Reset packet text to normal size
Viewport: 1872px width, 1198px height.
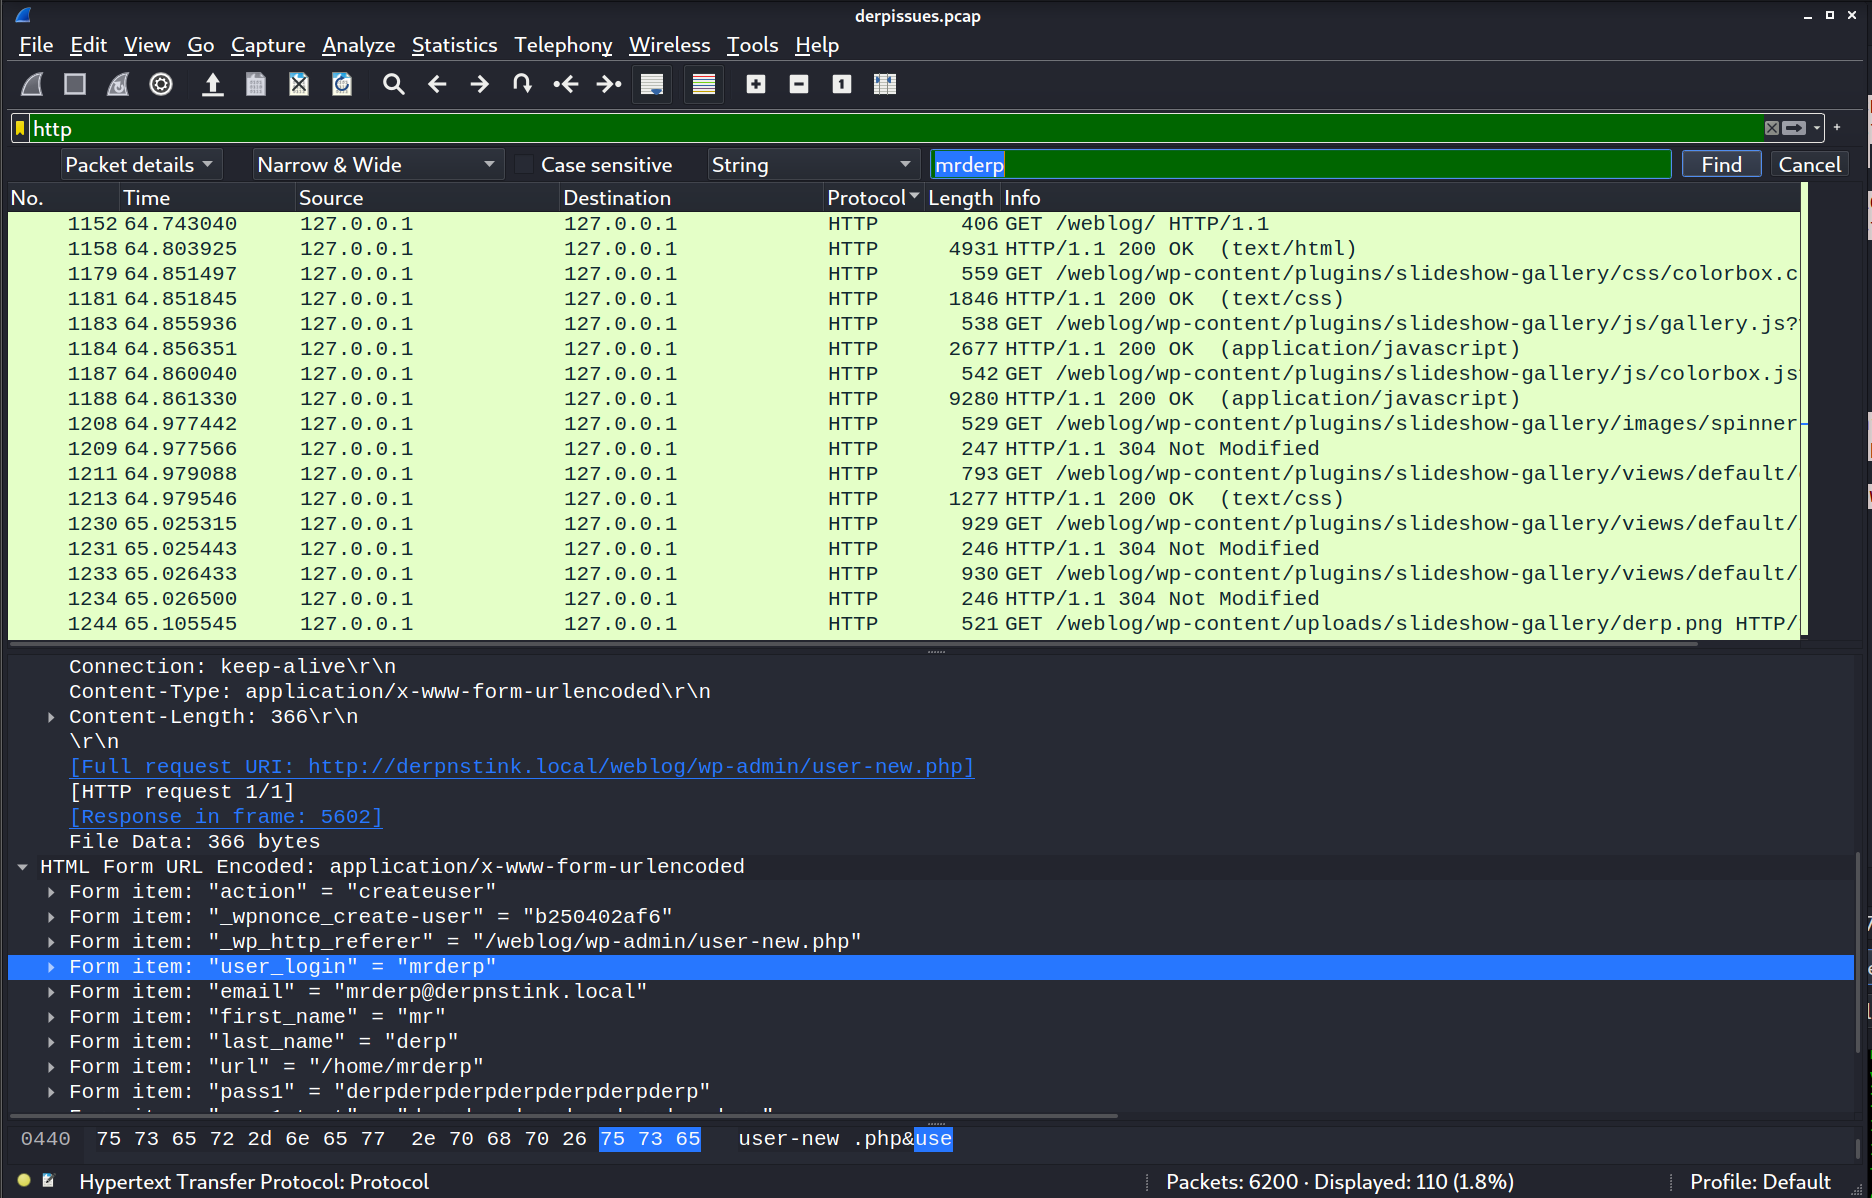[842, 85]
